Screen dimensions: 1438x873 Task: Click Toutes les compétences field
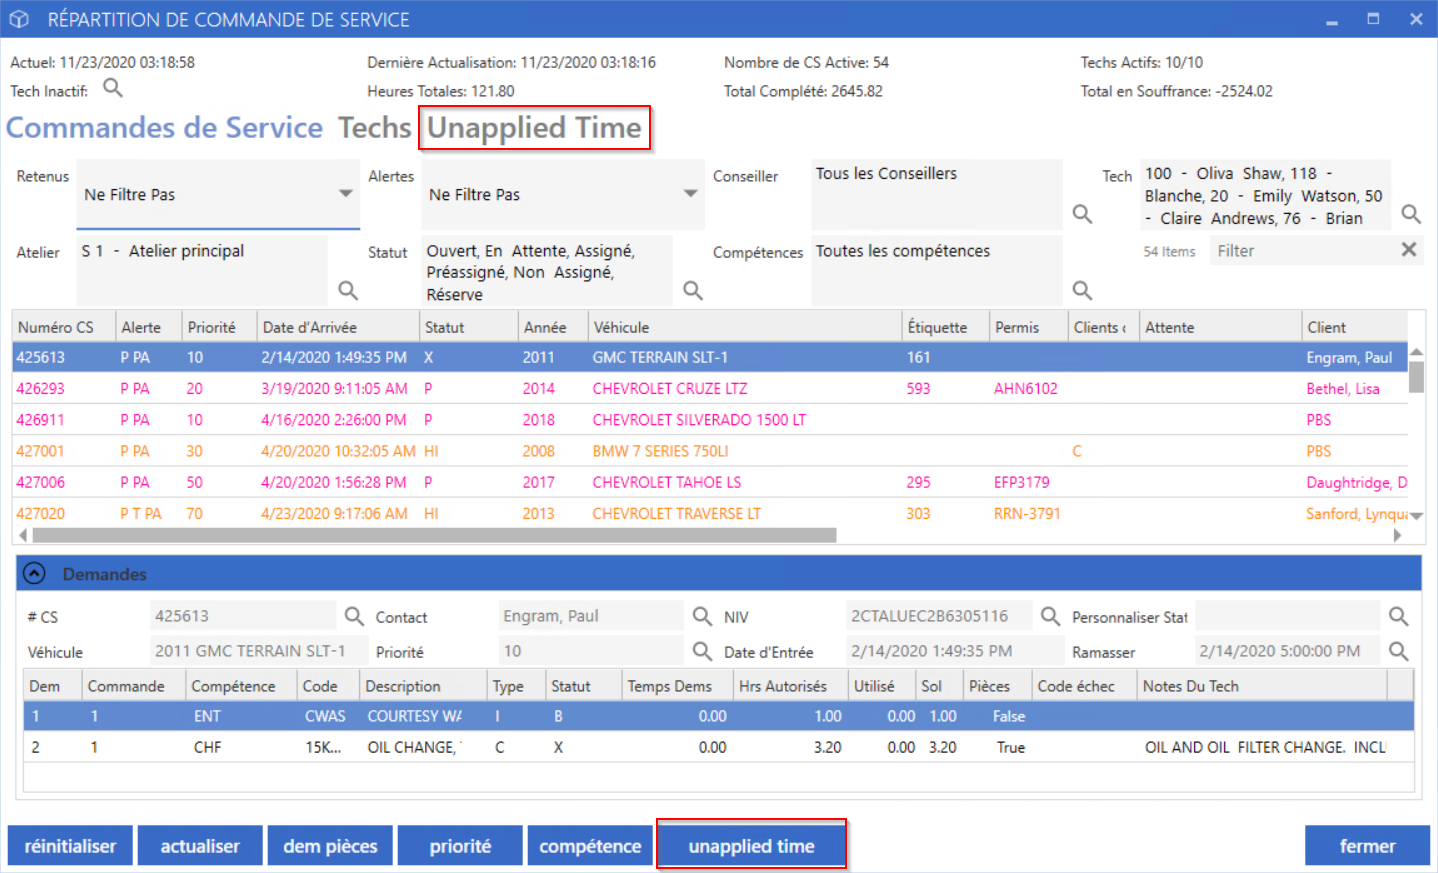point(937,271)
